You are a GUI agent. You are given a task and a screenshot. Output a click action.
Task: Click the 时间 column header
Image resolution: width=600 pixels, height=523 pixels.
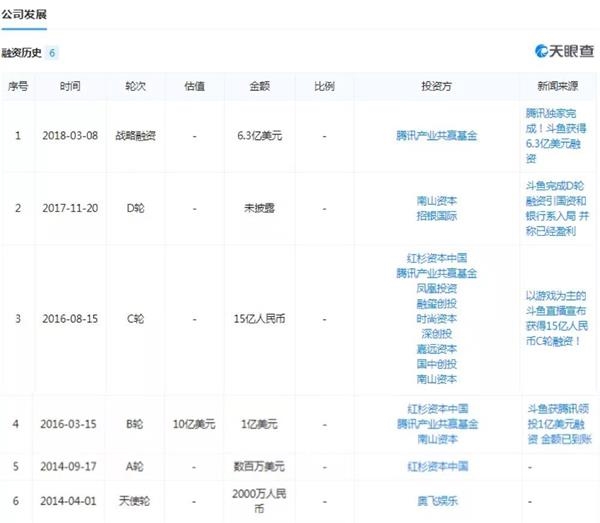click(x=70, y=87)
